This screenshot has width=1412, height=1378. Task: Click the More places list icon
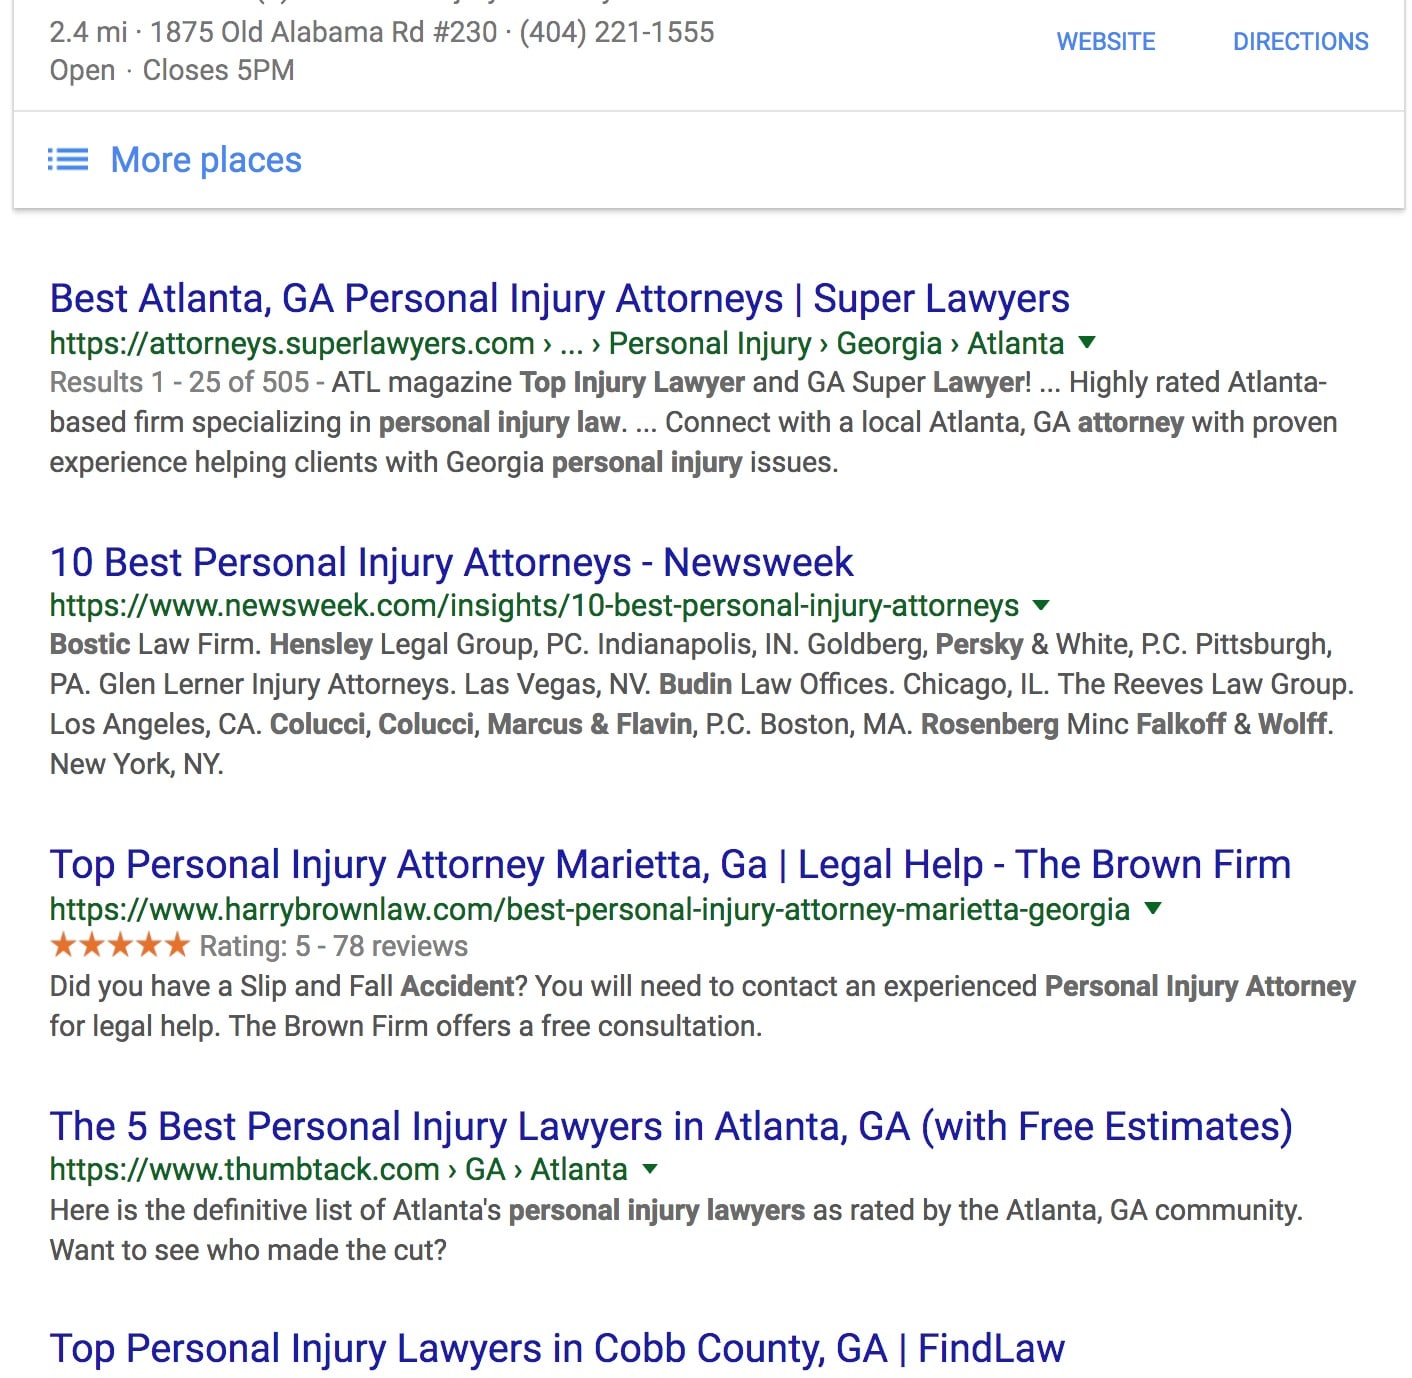pos(68,160)
